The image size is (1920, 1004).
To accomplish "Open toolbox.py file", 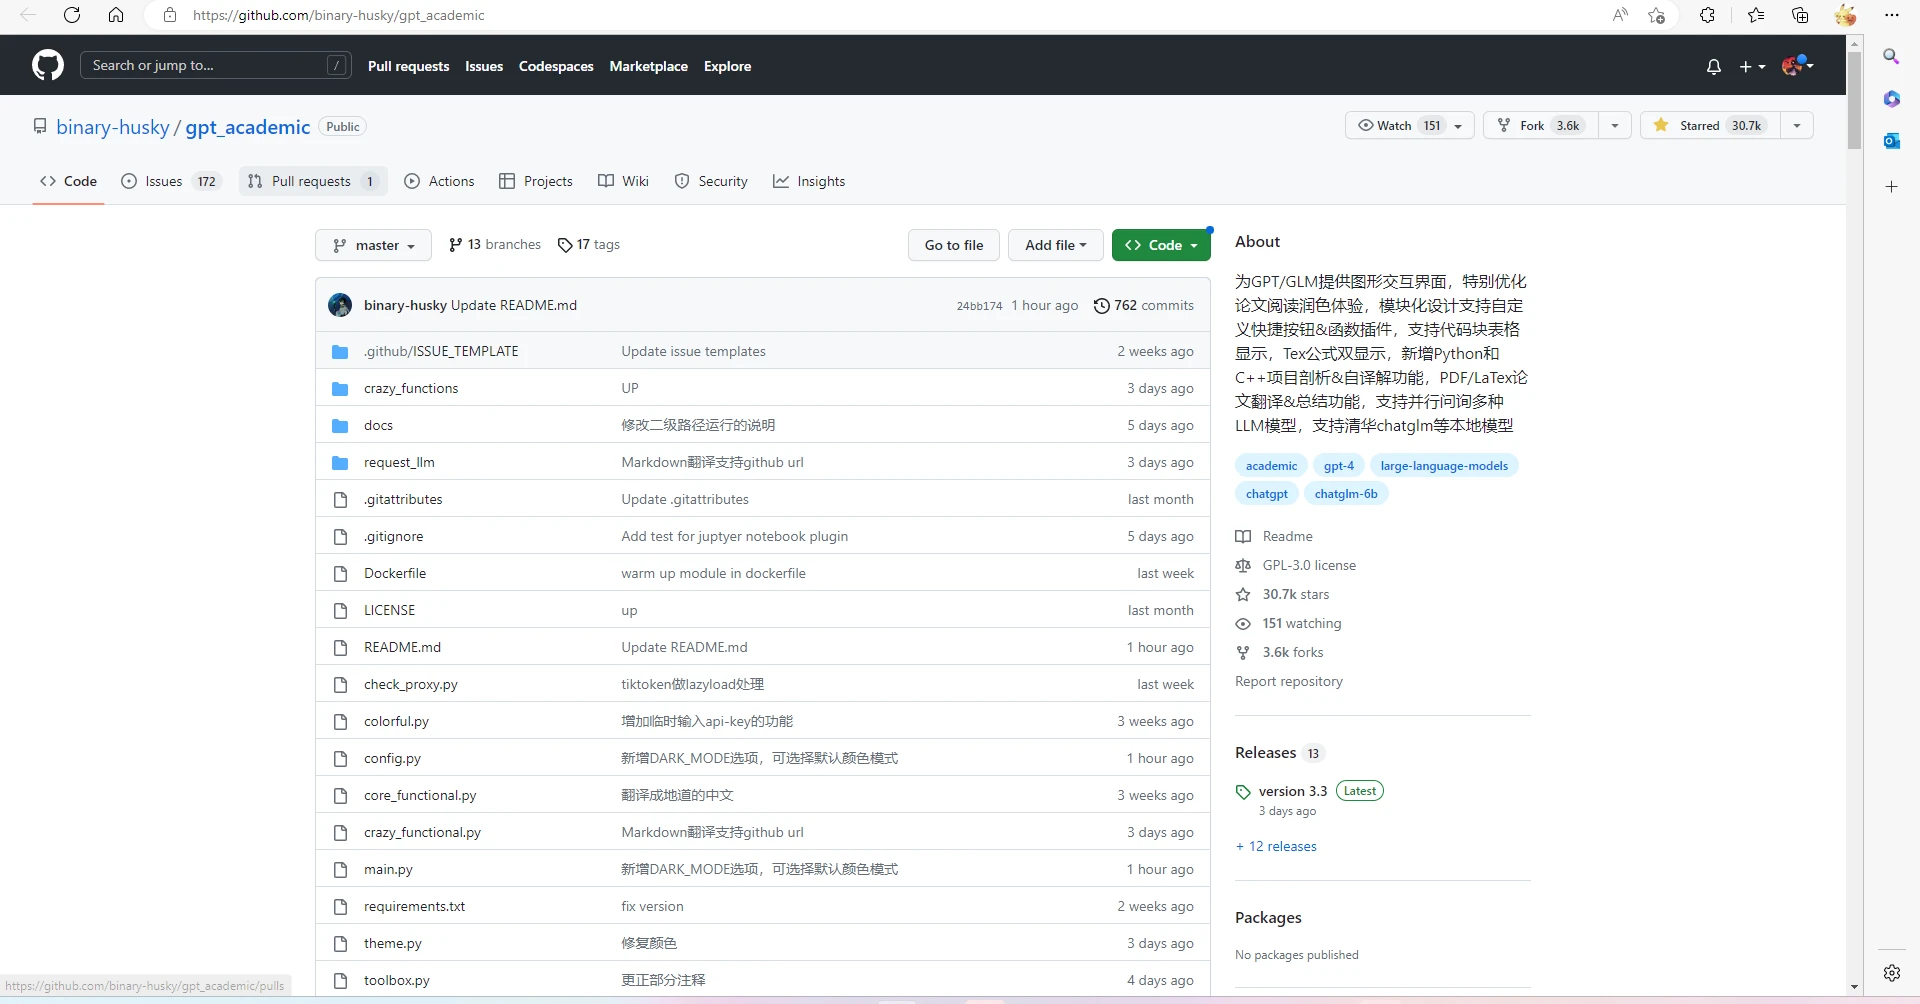I will click(396, 981).
